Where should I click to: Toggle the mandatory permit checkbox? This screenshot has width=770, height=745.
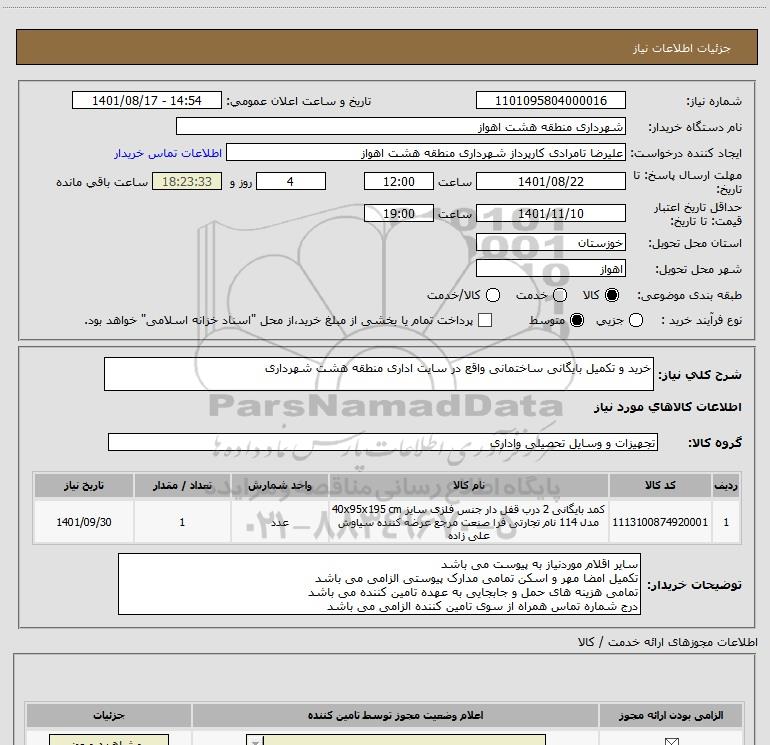tap(671, 741)
